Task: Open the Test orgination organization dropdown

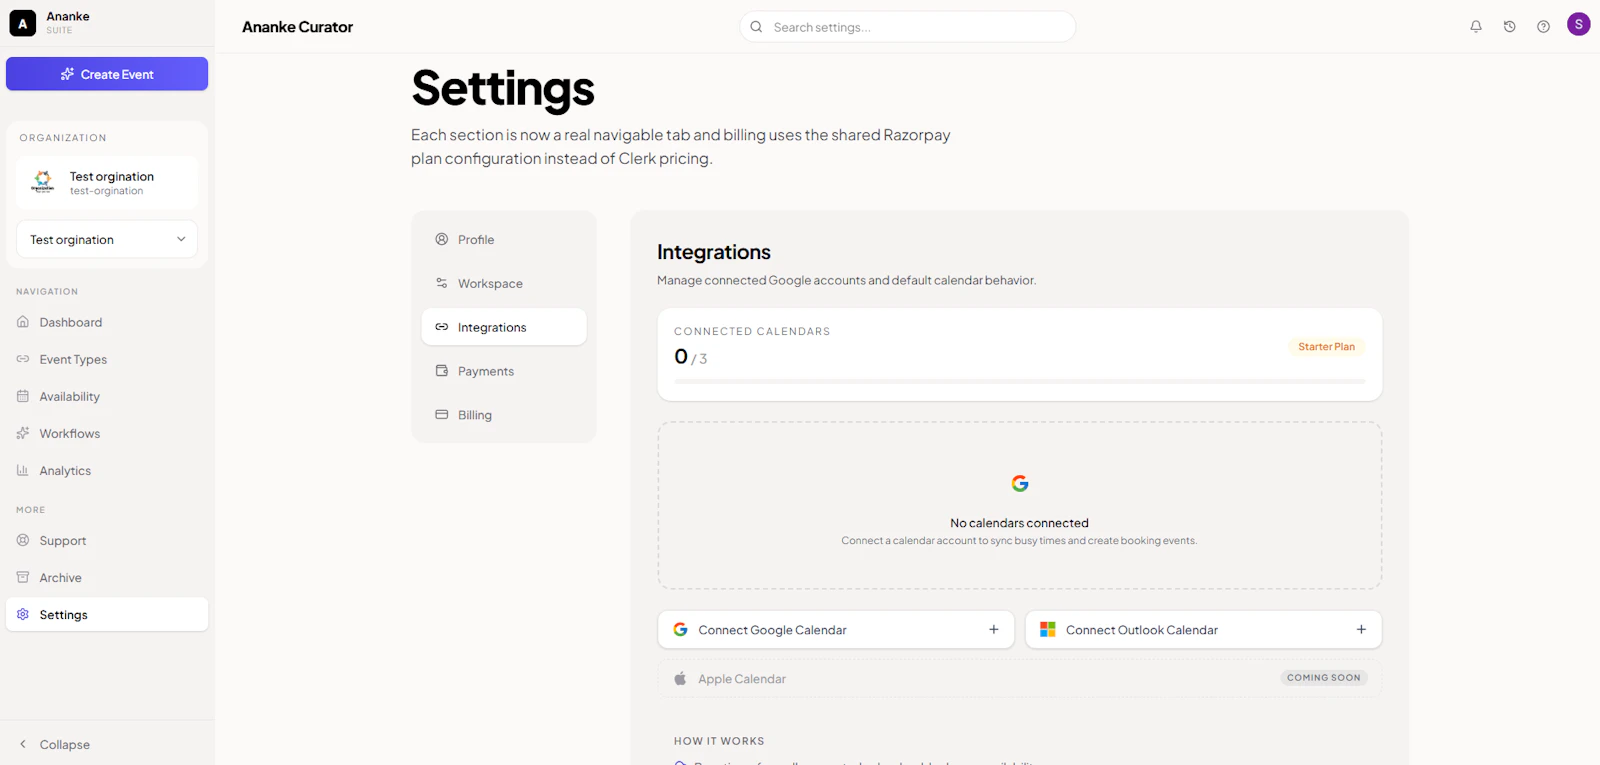Action: pos(107,239)
